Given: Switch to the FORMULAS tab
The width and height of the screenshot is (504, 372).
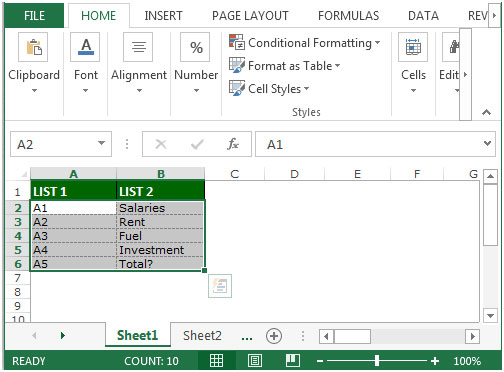Looking at the screenshot, I should 348,16.
